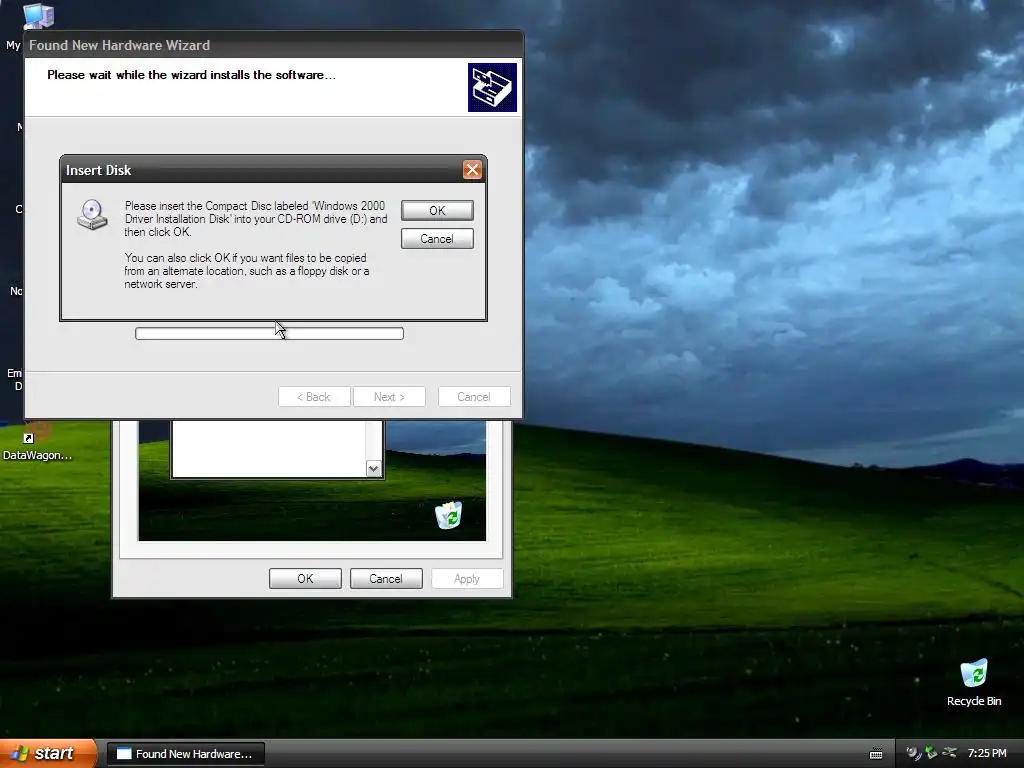Click the 'You can also click OK' paragraph
Viewport: 1024px width, 768px height.
(x=247, y=271)
